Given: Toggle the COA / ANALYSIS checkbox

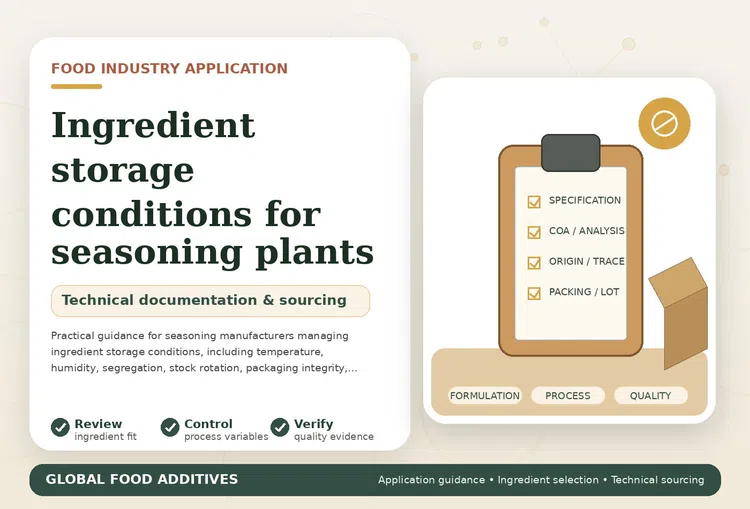Looking at the screenshot, I should point(534,232).
